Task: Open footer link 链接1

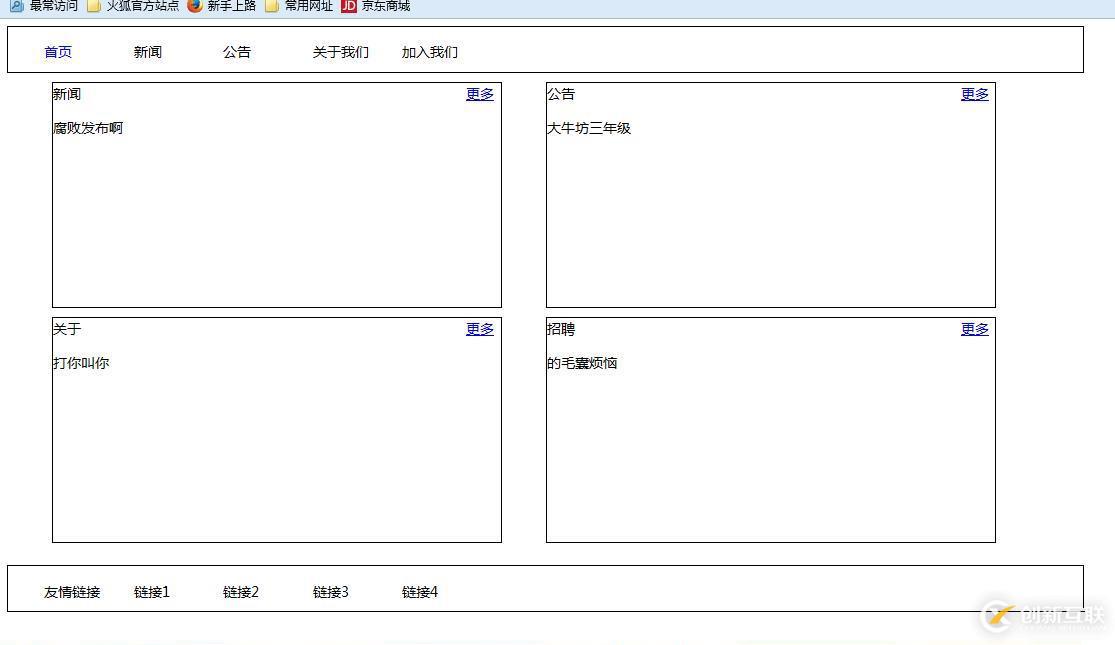Action: [x=151, y=592]
